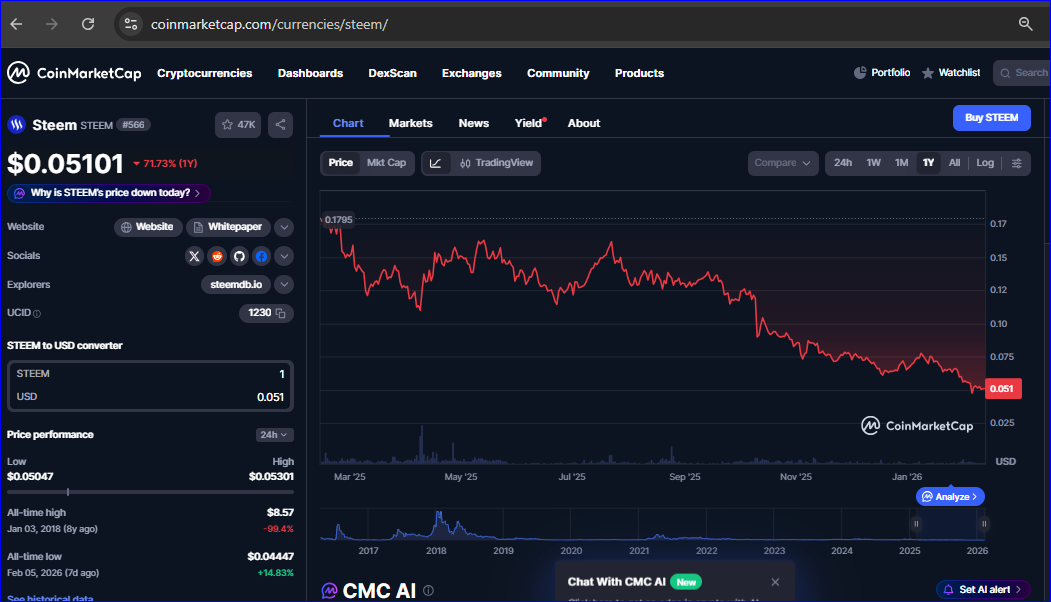This screenshot has height=602, width=1051.
Task: Click the UCID info icon
Action: (37, 314)
